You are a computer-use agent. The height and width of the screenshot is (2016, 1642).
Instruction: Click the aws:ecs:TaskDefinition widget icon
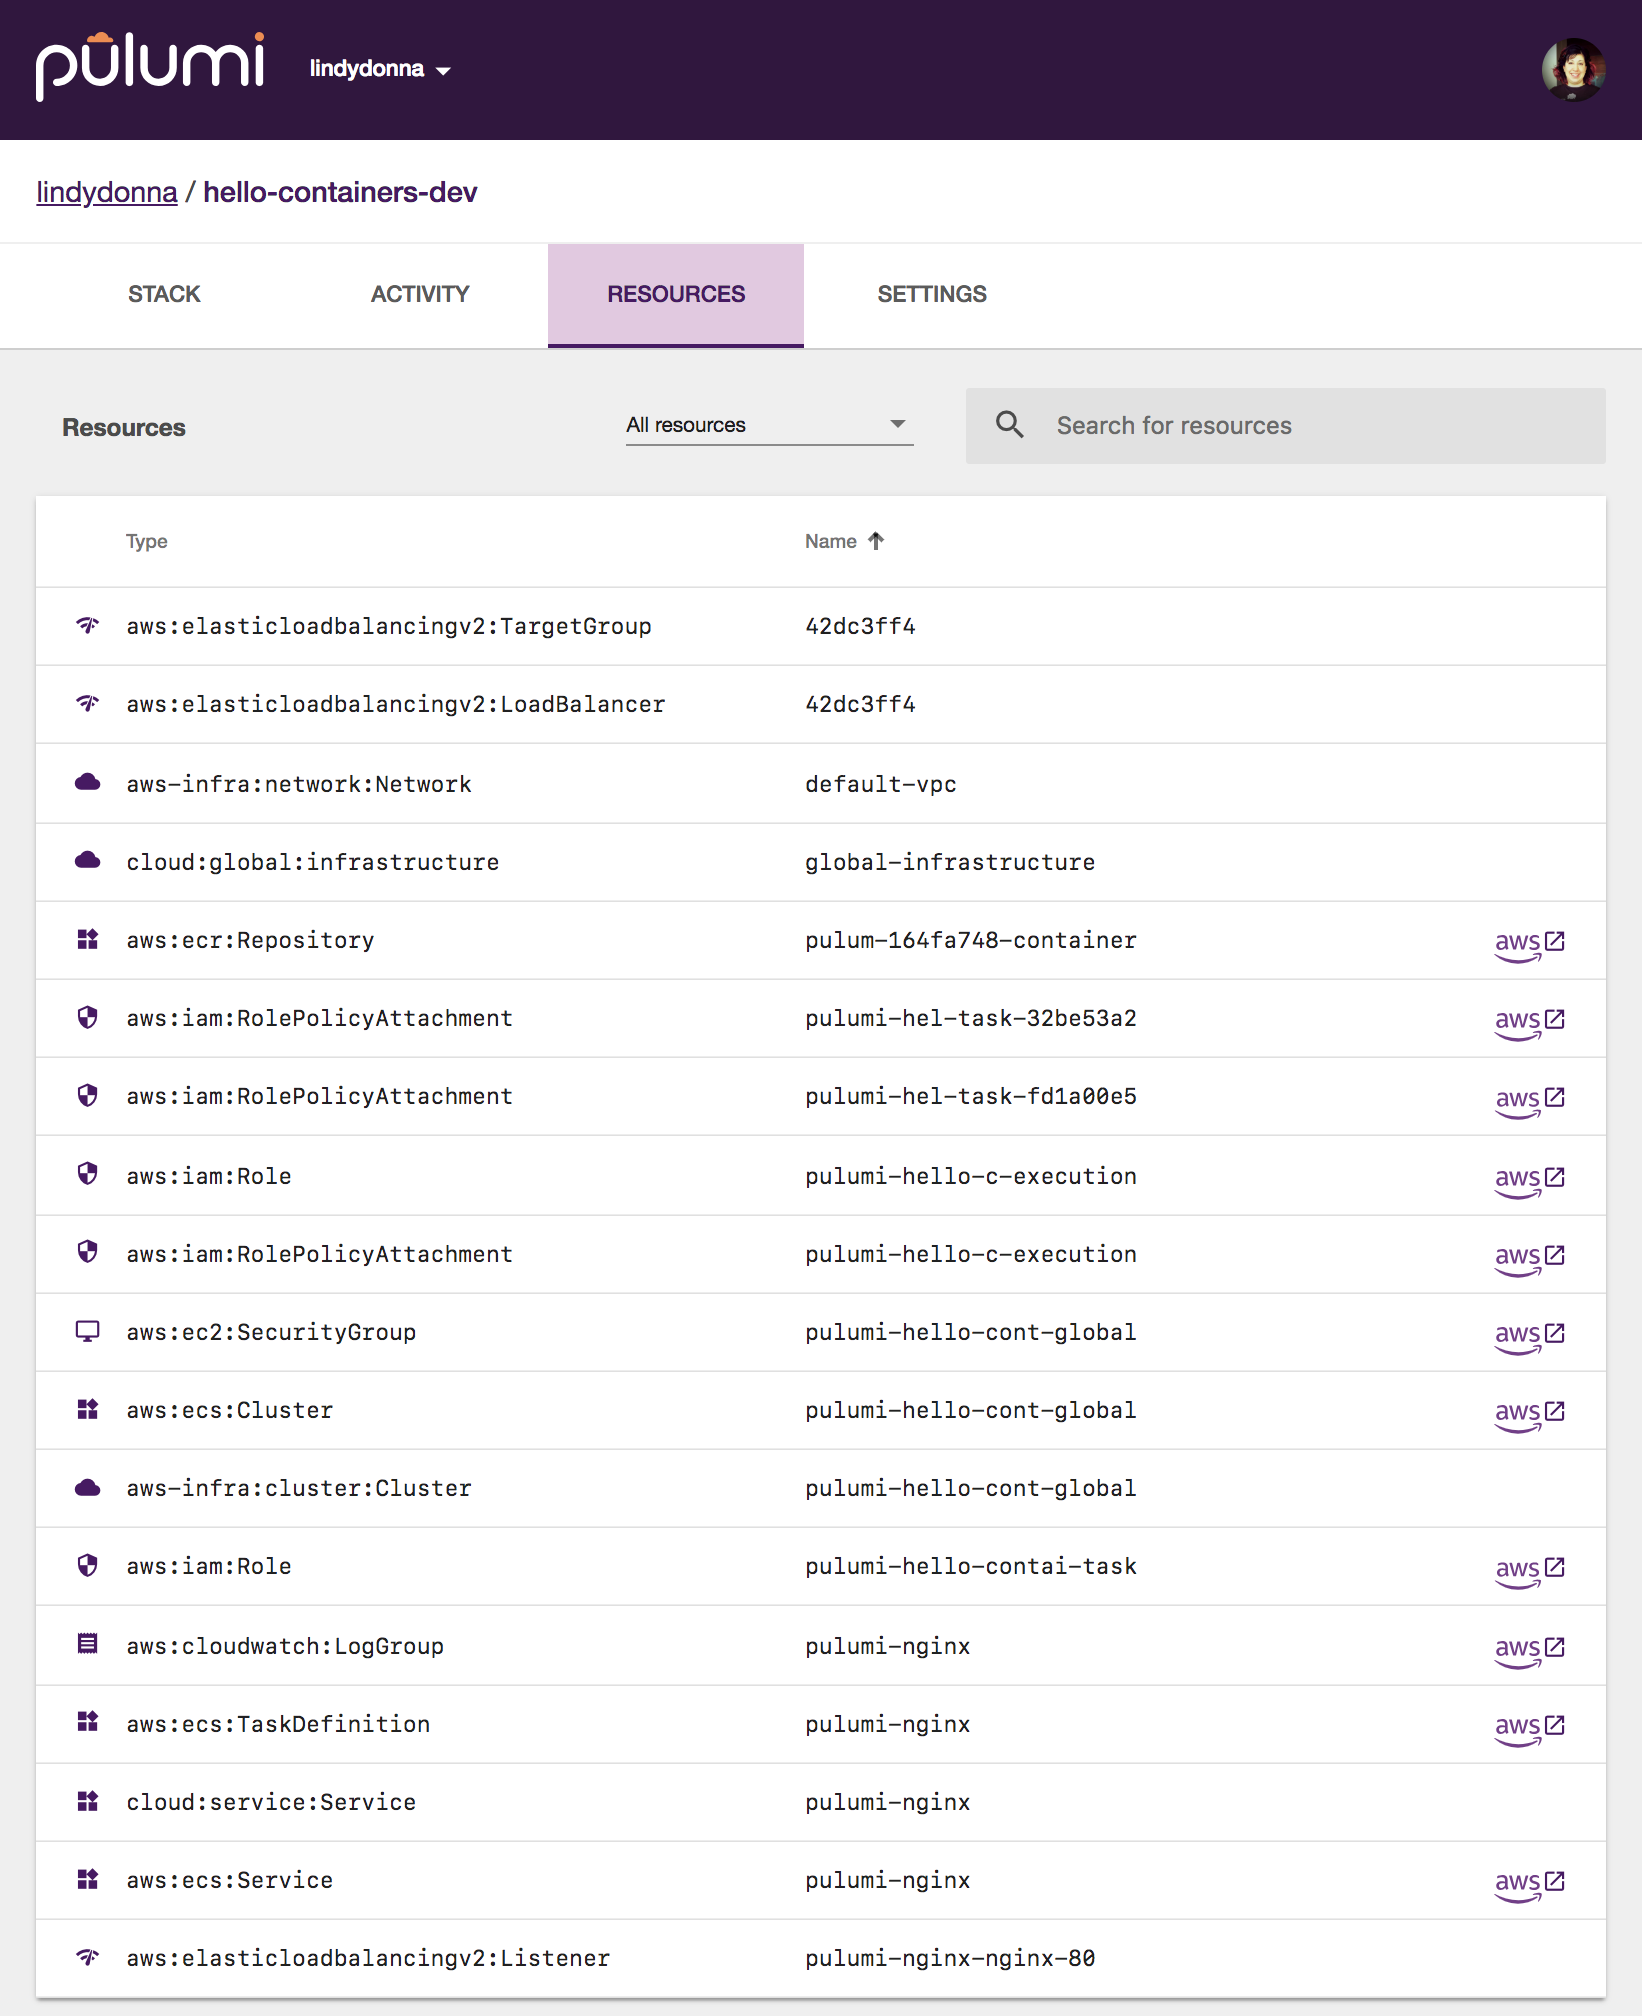(88, 1722)
